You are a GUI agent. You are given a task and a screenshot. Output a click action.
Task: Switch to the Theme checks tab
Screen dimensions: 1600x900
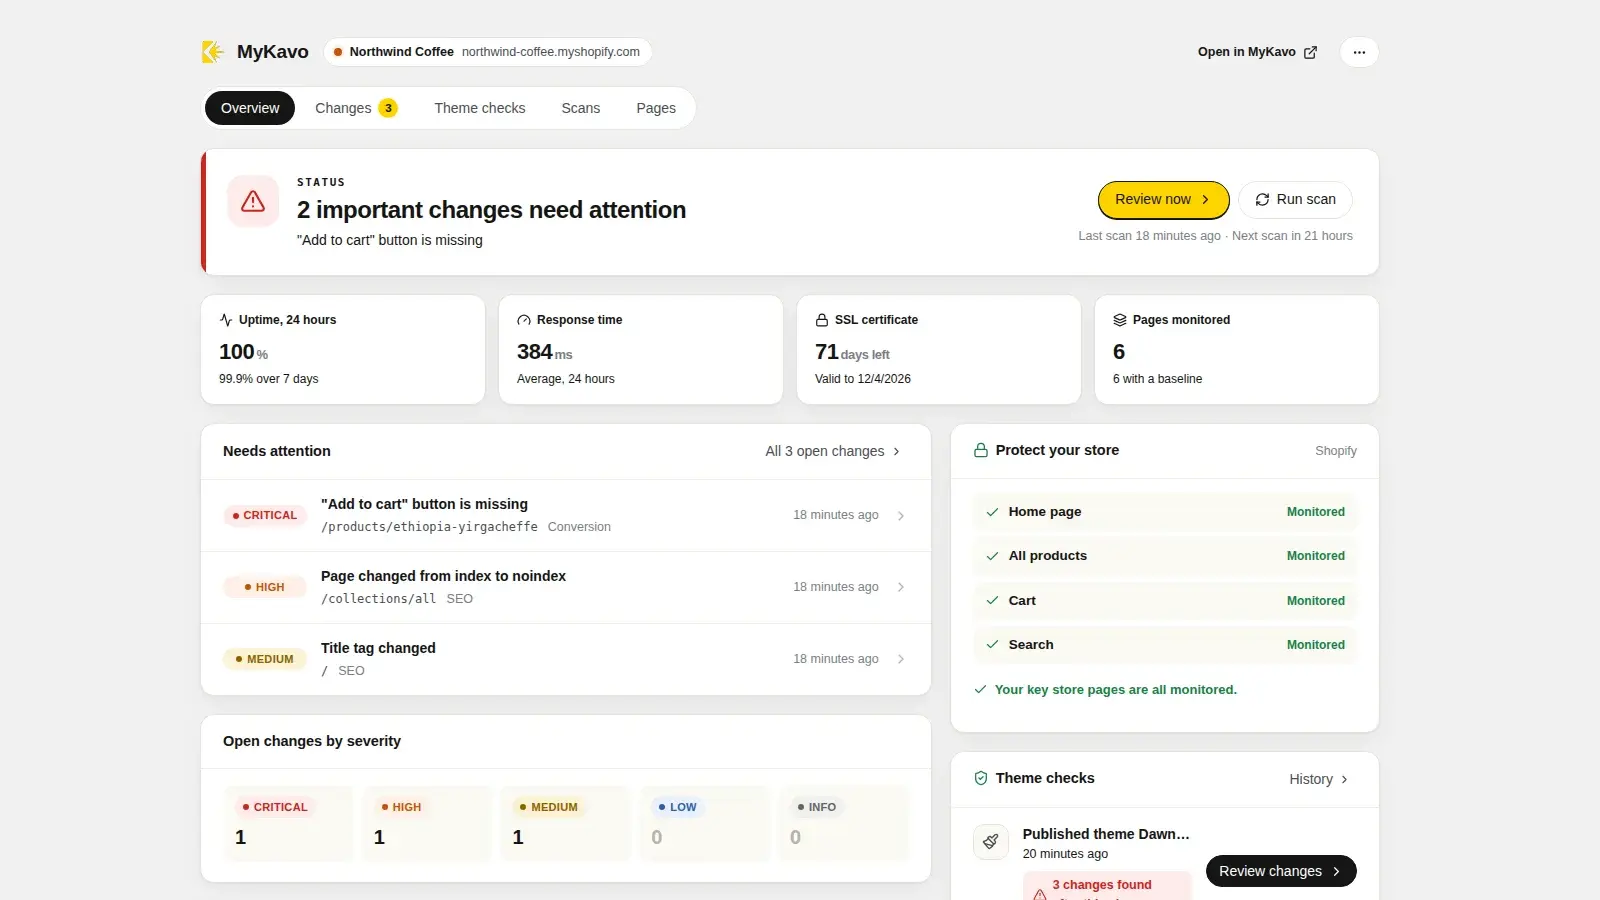click(480, 108)
